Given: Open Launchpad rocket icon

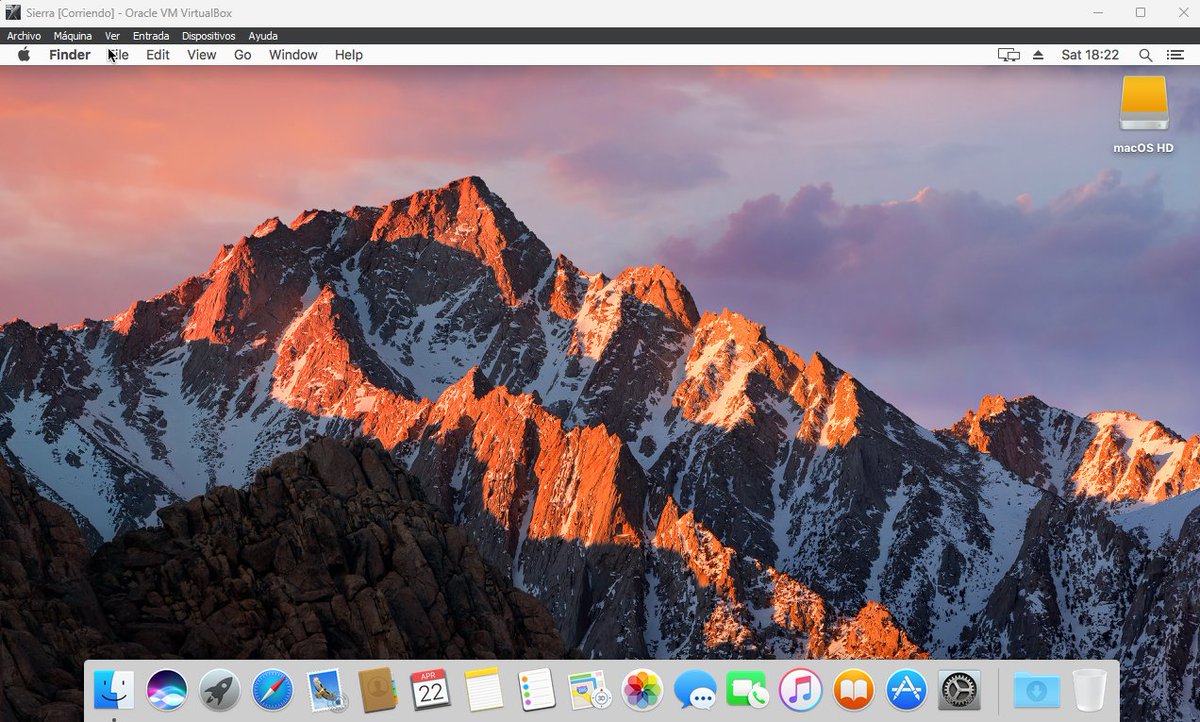Looking at the screenshot, I should click(x=219, y=690).
